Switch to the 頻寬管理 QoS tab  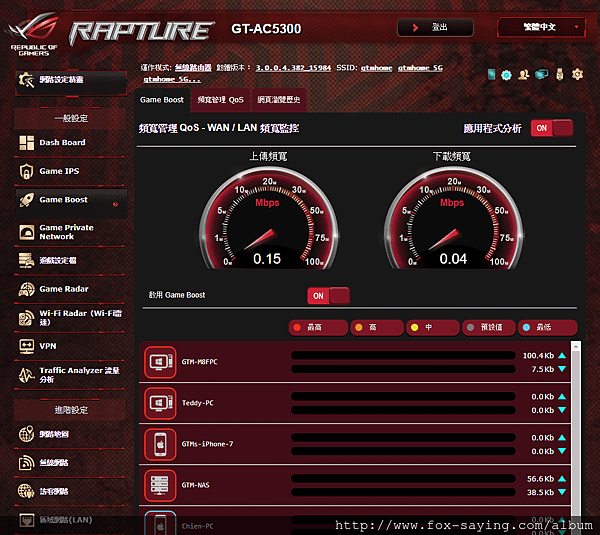coord(220,100)
